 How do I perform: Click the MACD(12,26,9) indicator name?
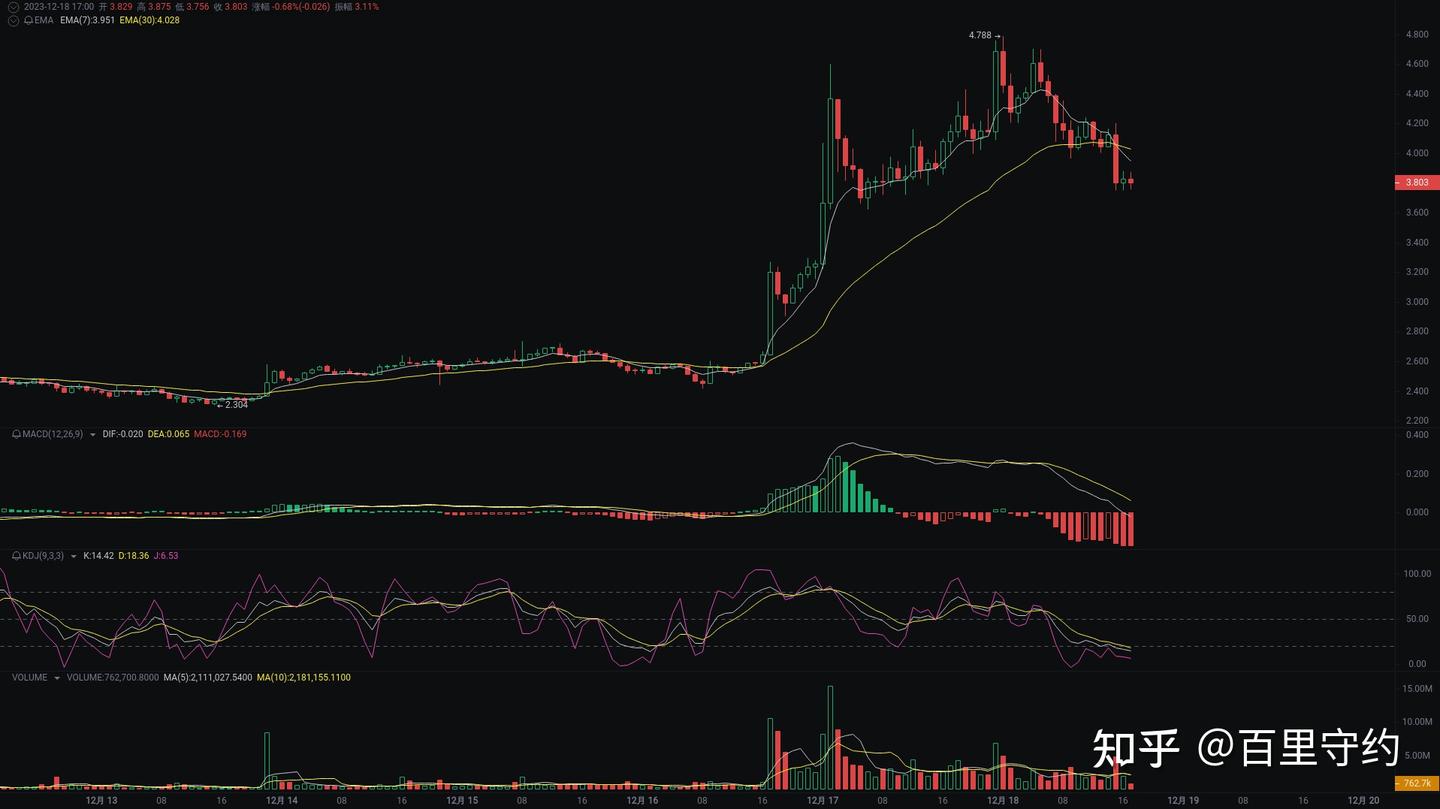click(54, 434)
